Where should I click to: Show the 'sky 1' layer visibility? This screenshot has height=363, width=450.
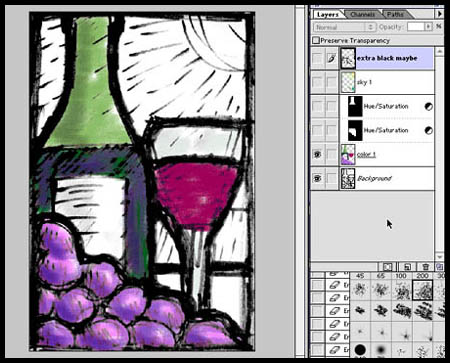coord(317,82)
